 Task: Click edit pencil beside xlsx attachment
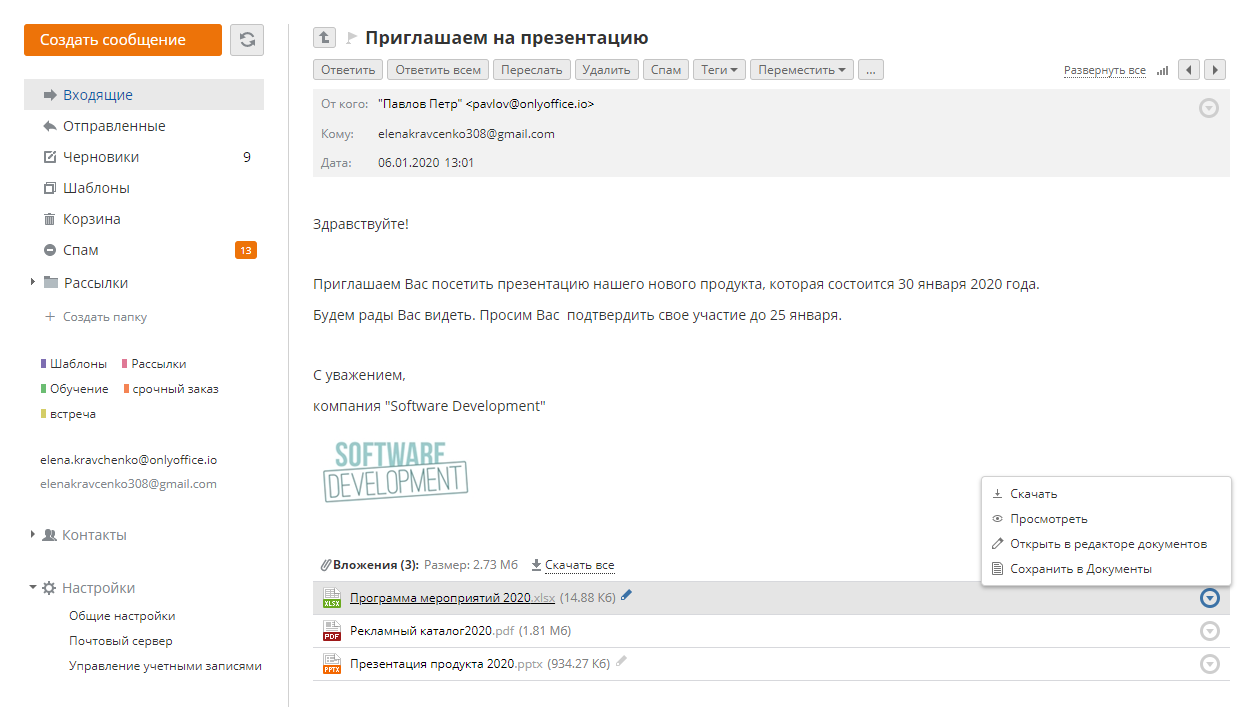(x=626, y=595)
